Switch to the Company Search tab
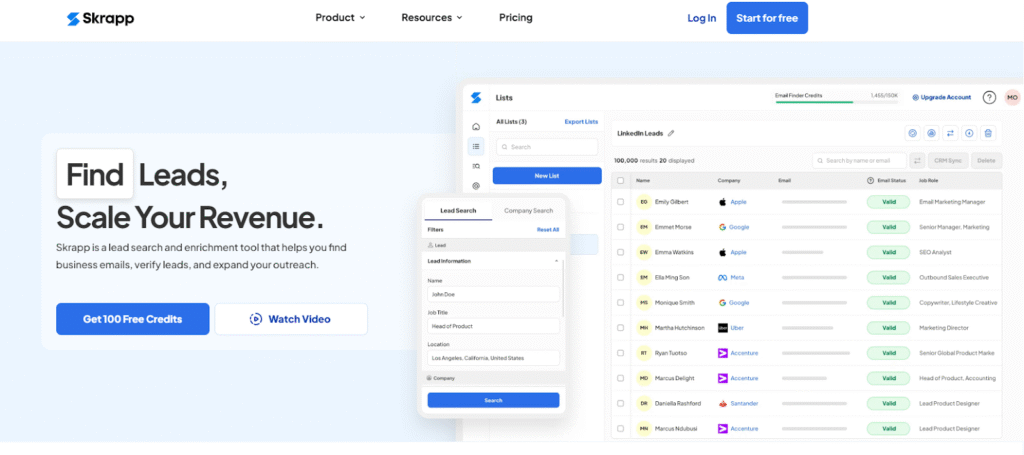This screenshot has height=455, width=1024. (528, 211)
